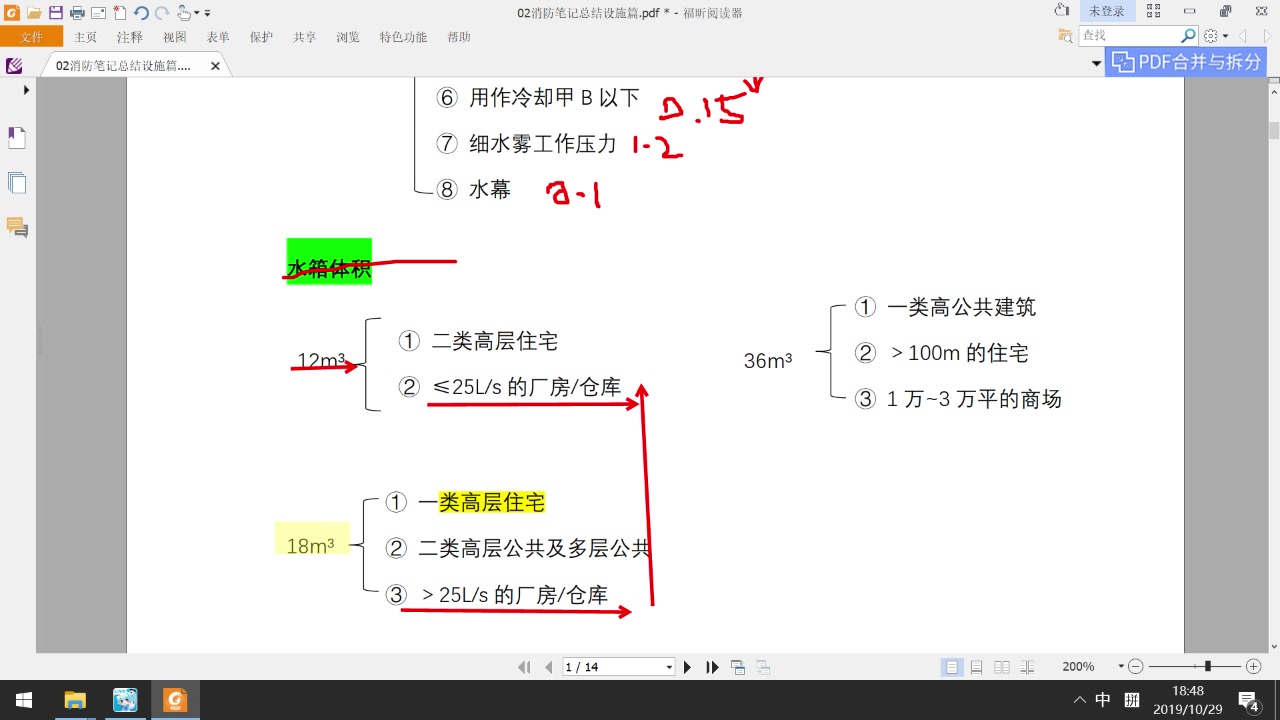Close the 02消防笔记总结设施篇 tab
This screenshot has width=1280, height=720.
(215, 66)
